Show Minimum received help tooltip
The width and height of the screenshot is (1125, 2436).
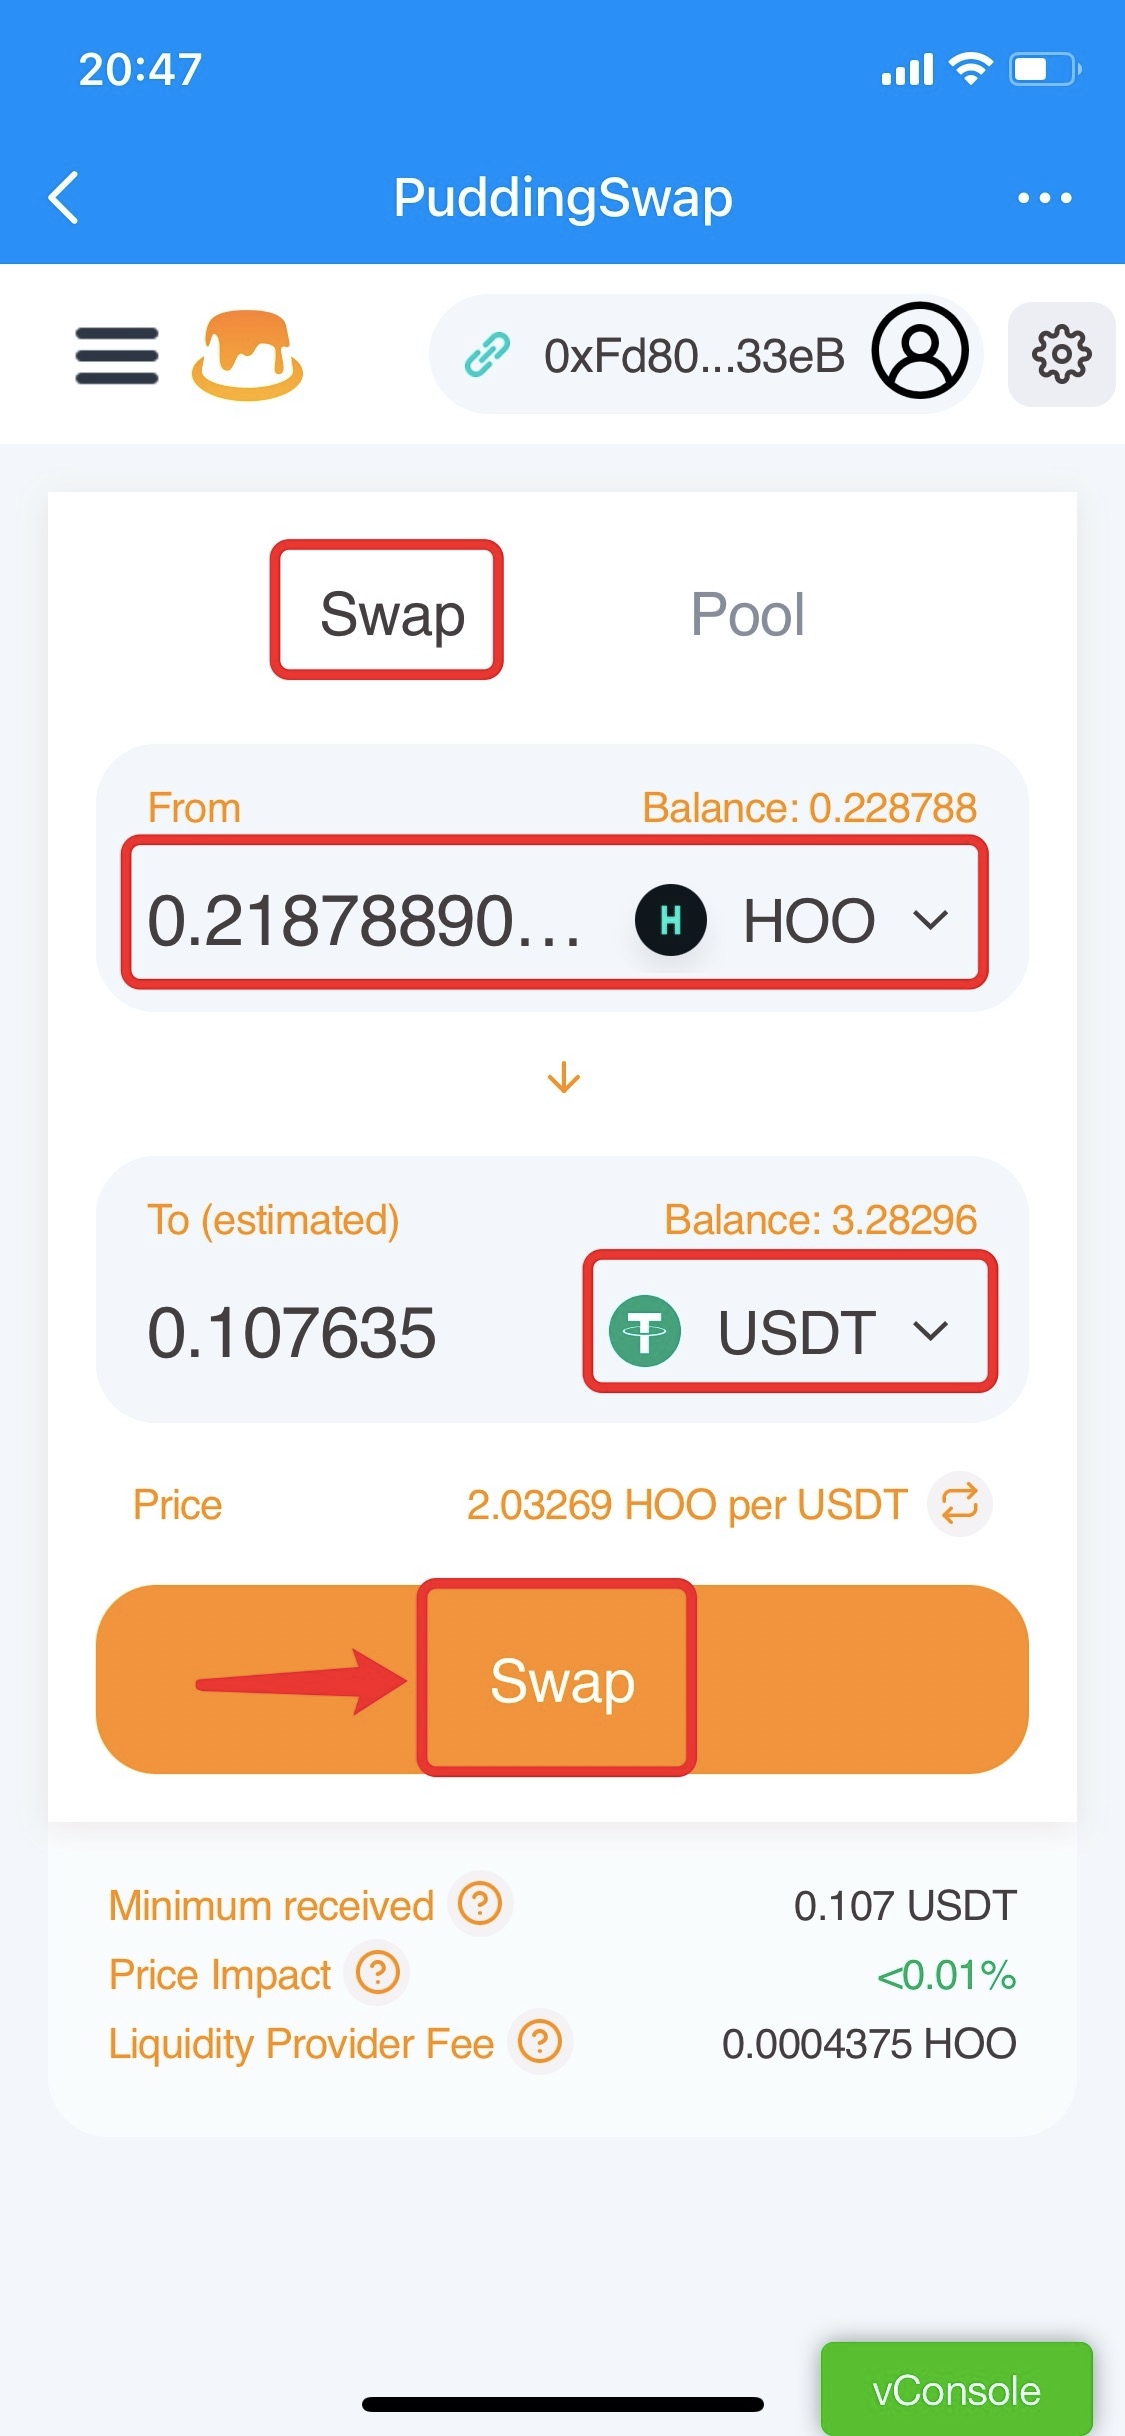[480, 1904]
